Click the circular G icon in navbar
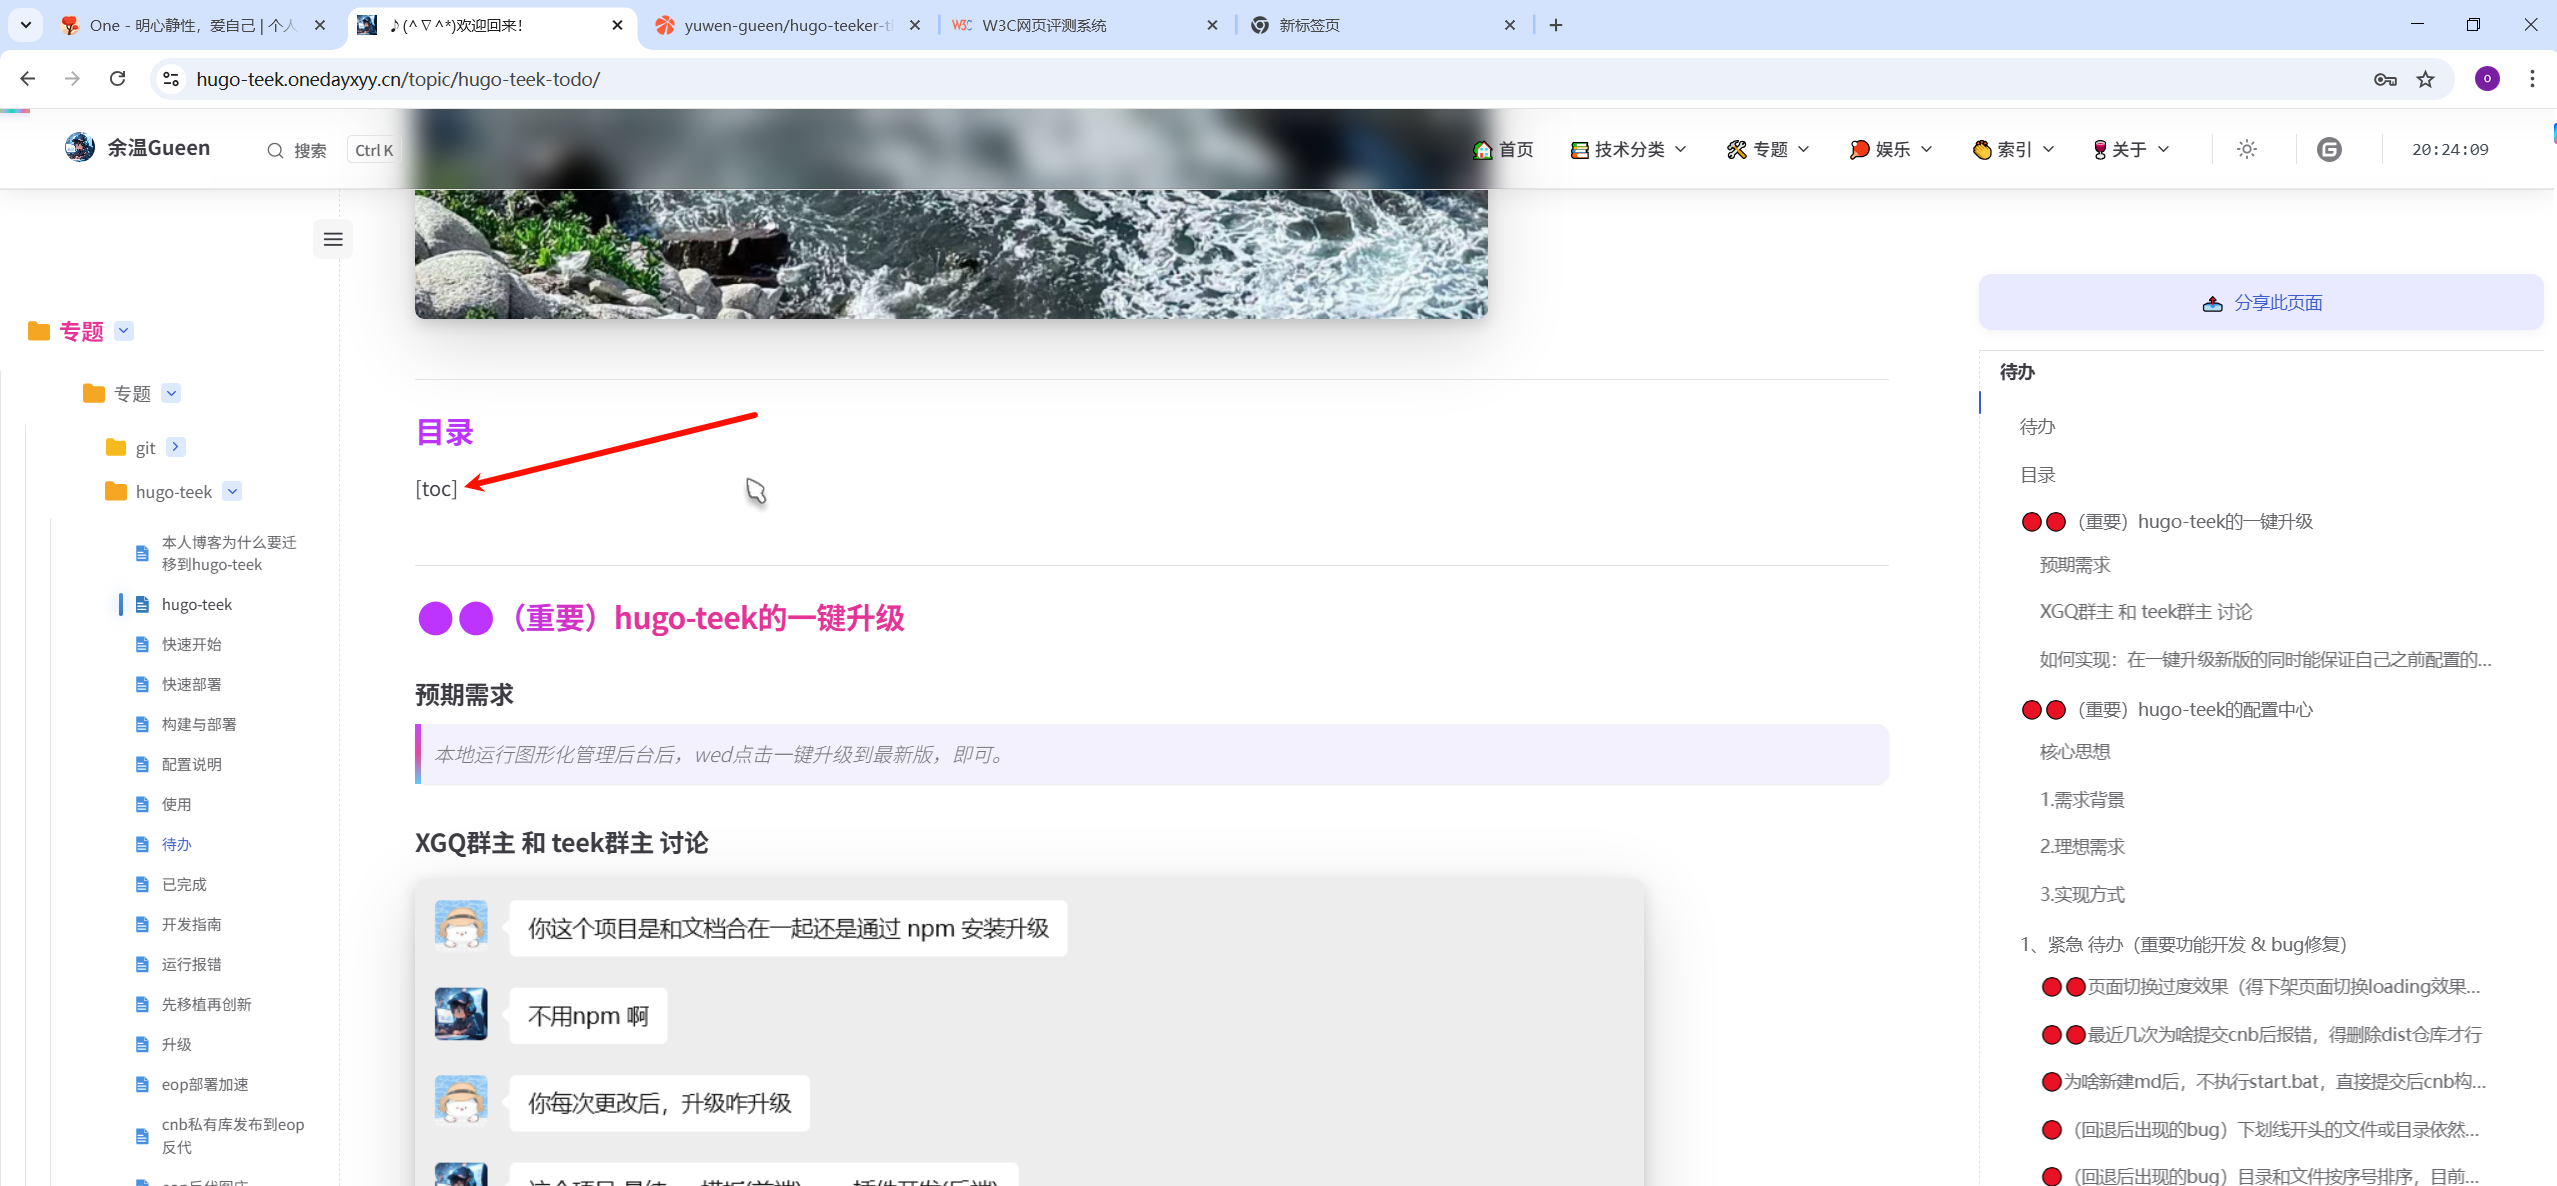The height and width of the screenshot is (1186, 2557). tap(2329, 149)
